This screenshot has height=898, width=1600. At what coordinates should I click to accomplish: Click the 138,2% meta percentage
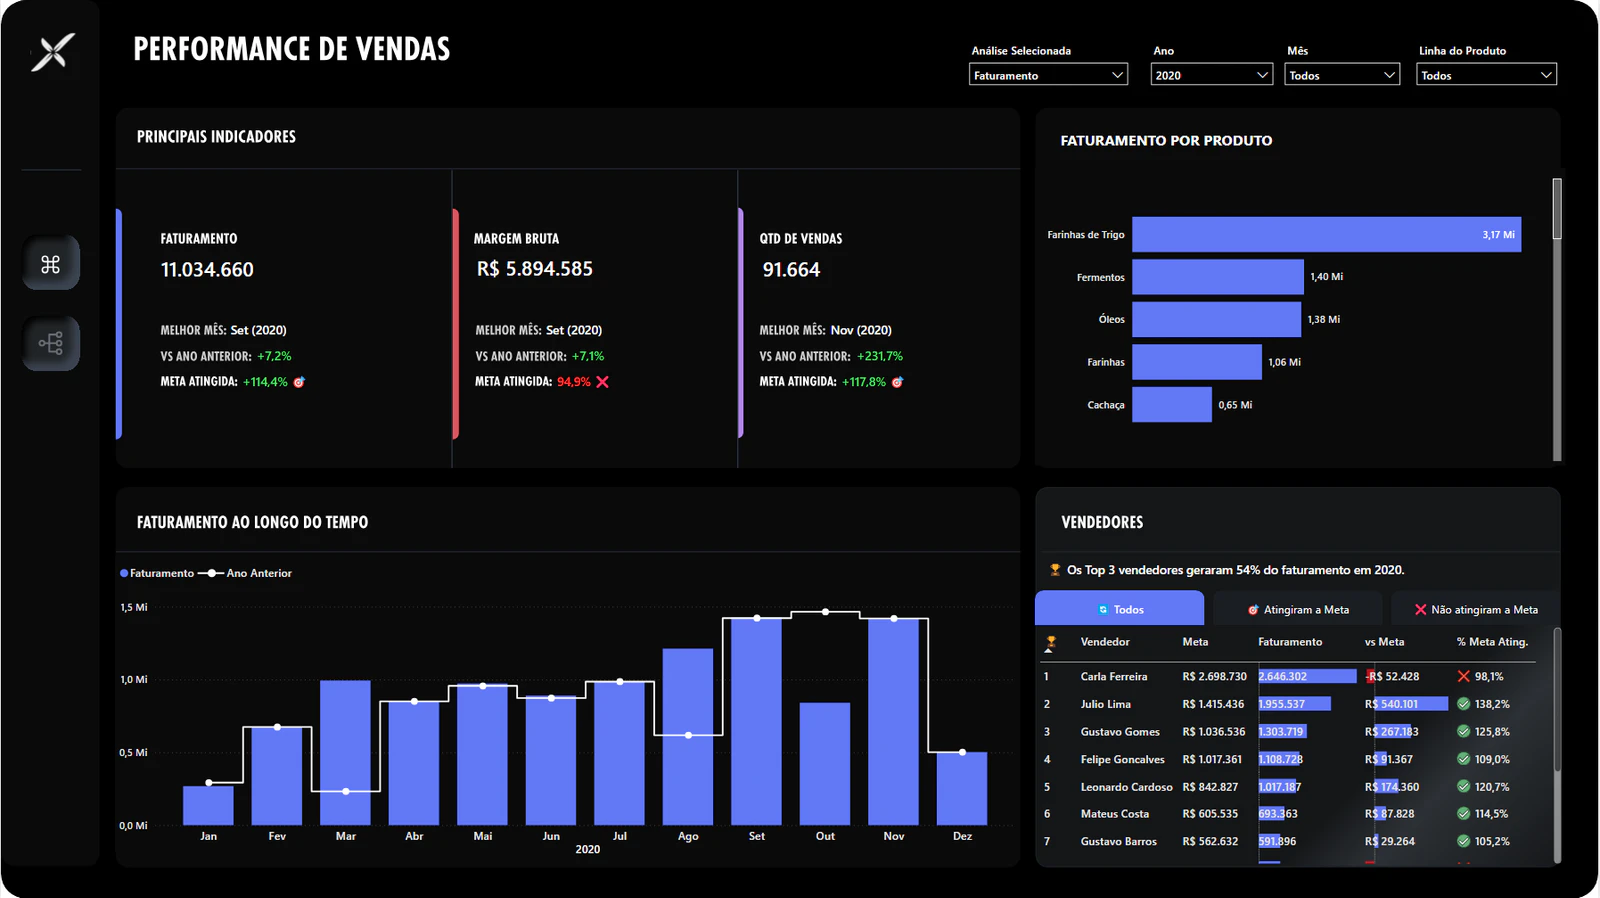pos(1492,704)
